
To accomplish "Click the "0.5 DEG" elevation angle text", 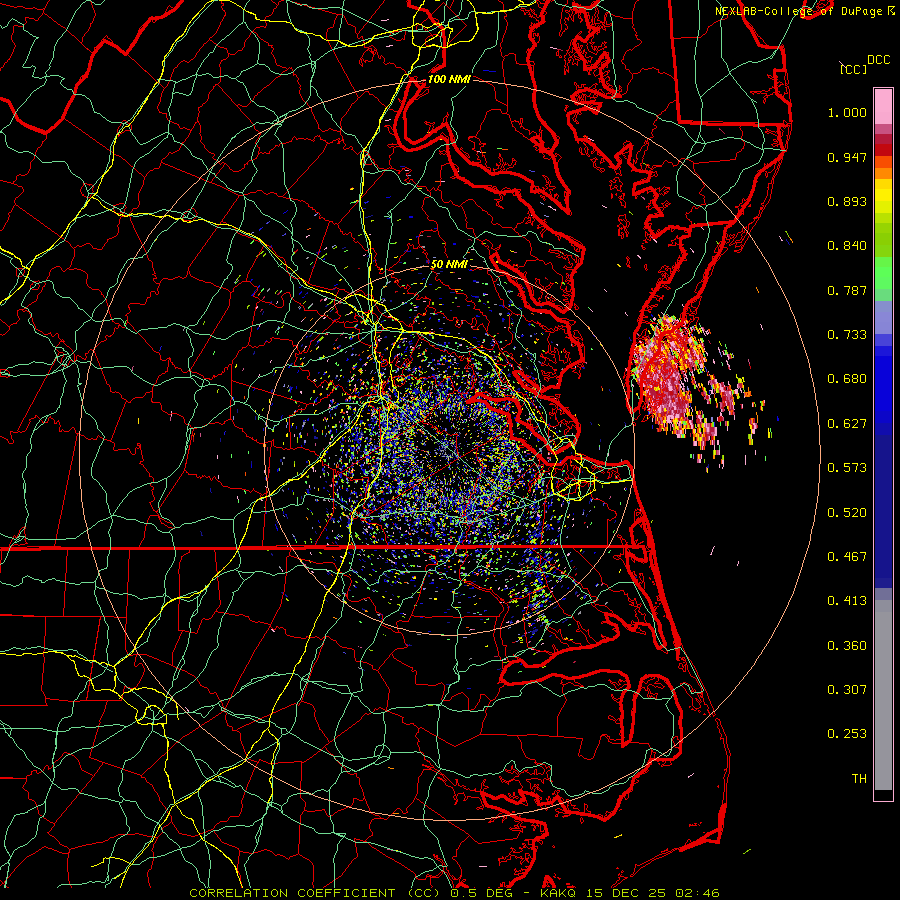I will coord(482,893).
